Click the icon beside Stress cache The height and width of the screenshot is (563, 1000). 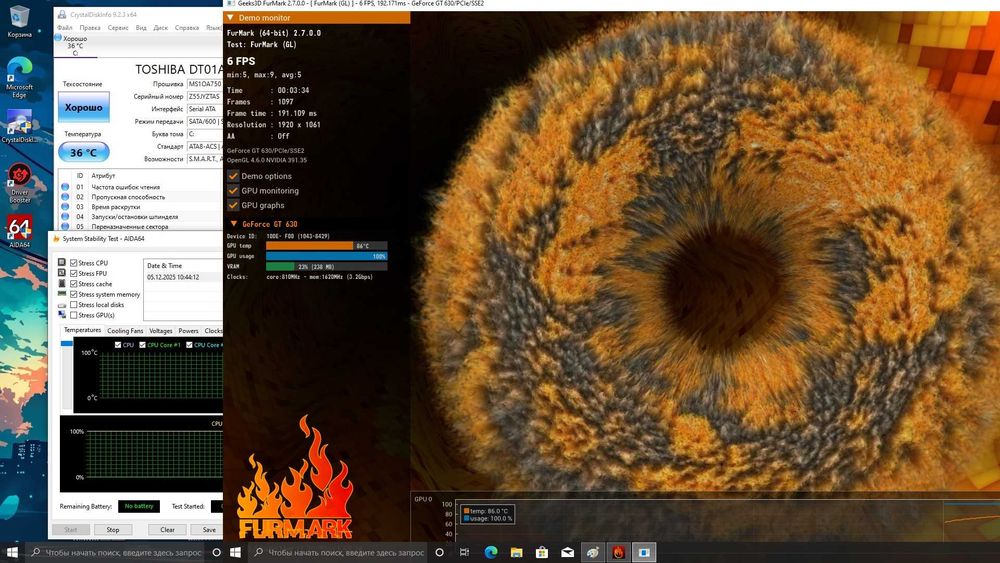pos(62,283)
